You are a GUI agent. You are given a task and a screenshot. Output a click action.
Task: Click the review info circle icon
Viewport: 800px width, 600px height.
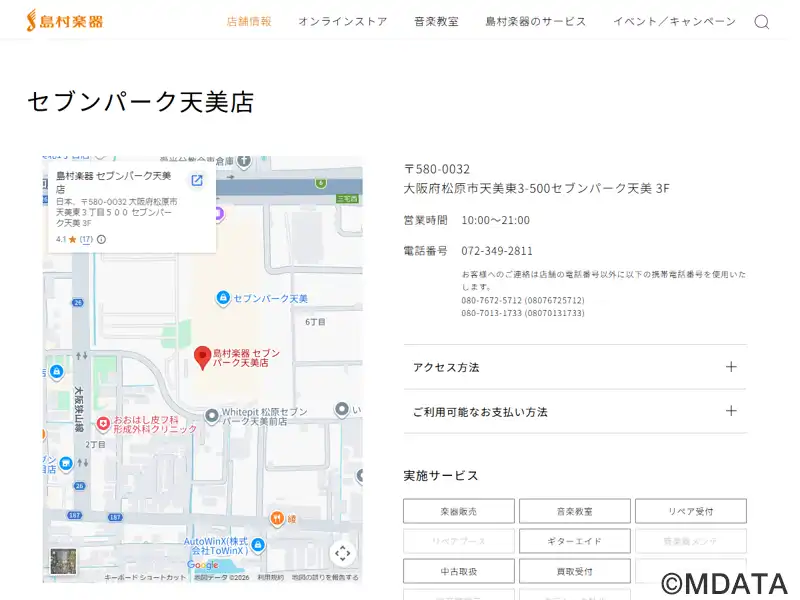tap(101, 240)
